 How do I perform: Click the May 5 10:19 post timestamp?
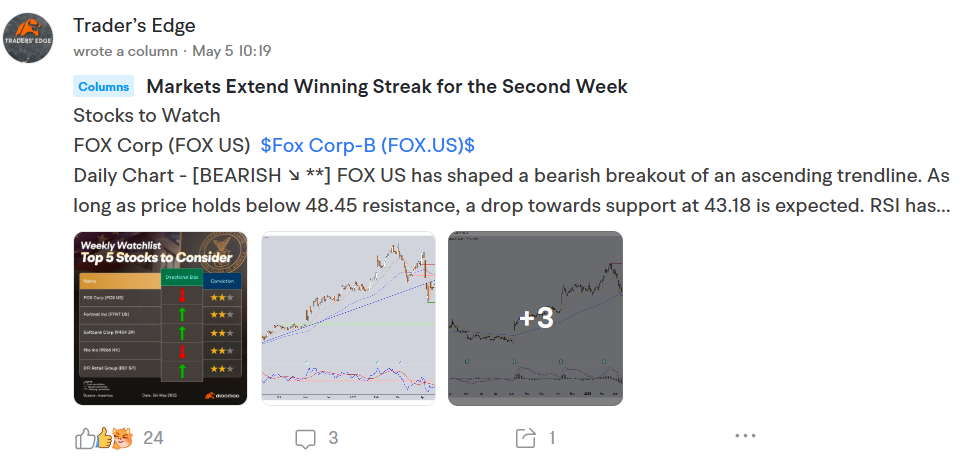tap(232, 51)
